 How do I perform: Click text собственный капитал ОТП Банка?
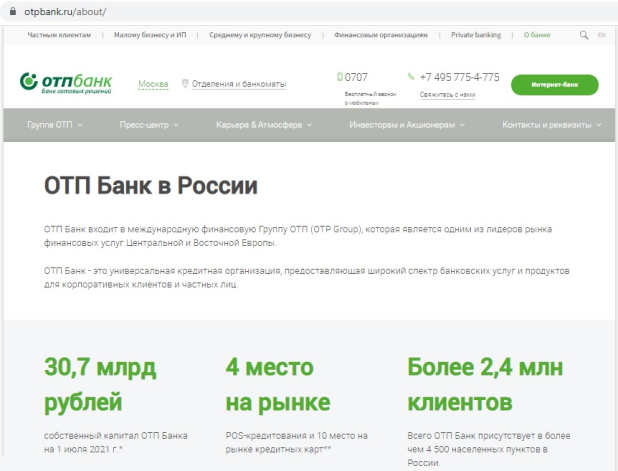click(x=115, y=436)
